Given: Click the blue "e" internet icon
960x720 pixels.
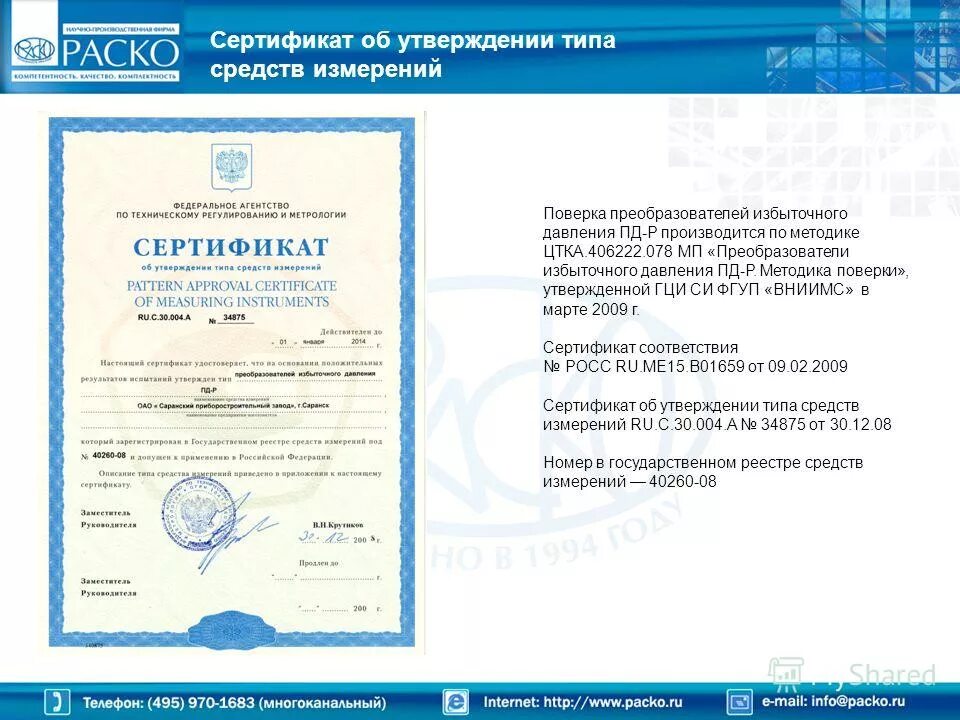Looking at the screenshot, I should click(456, 699).
